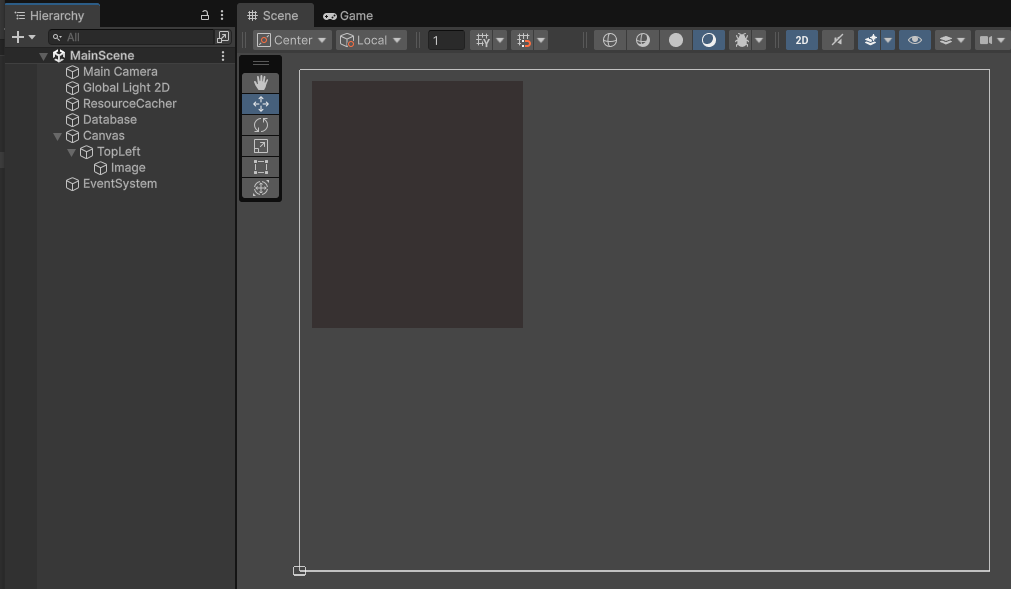
Task: Click the grid snap value input field
Action: pyautogui.click(x=446, y=40)
